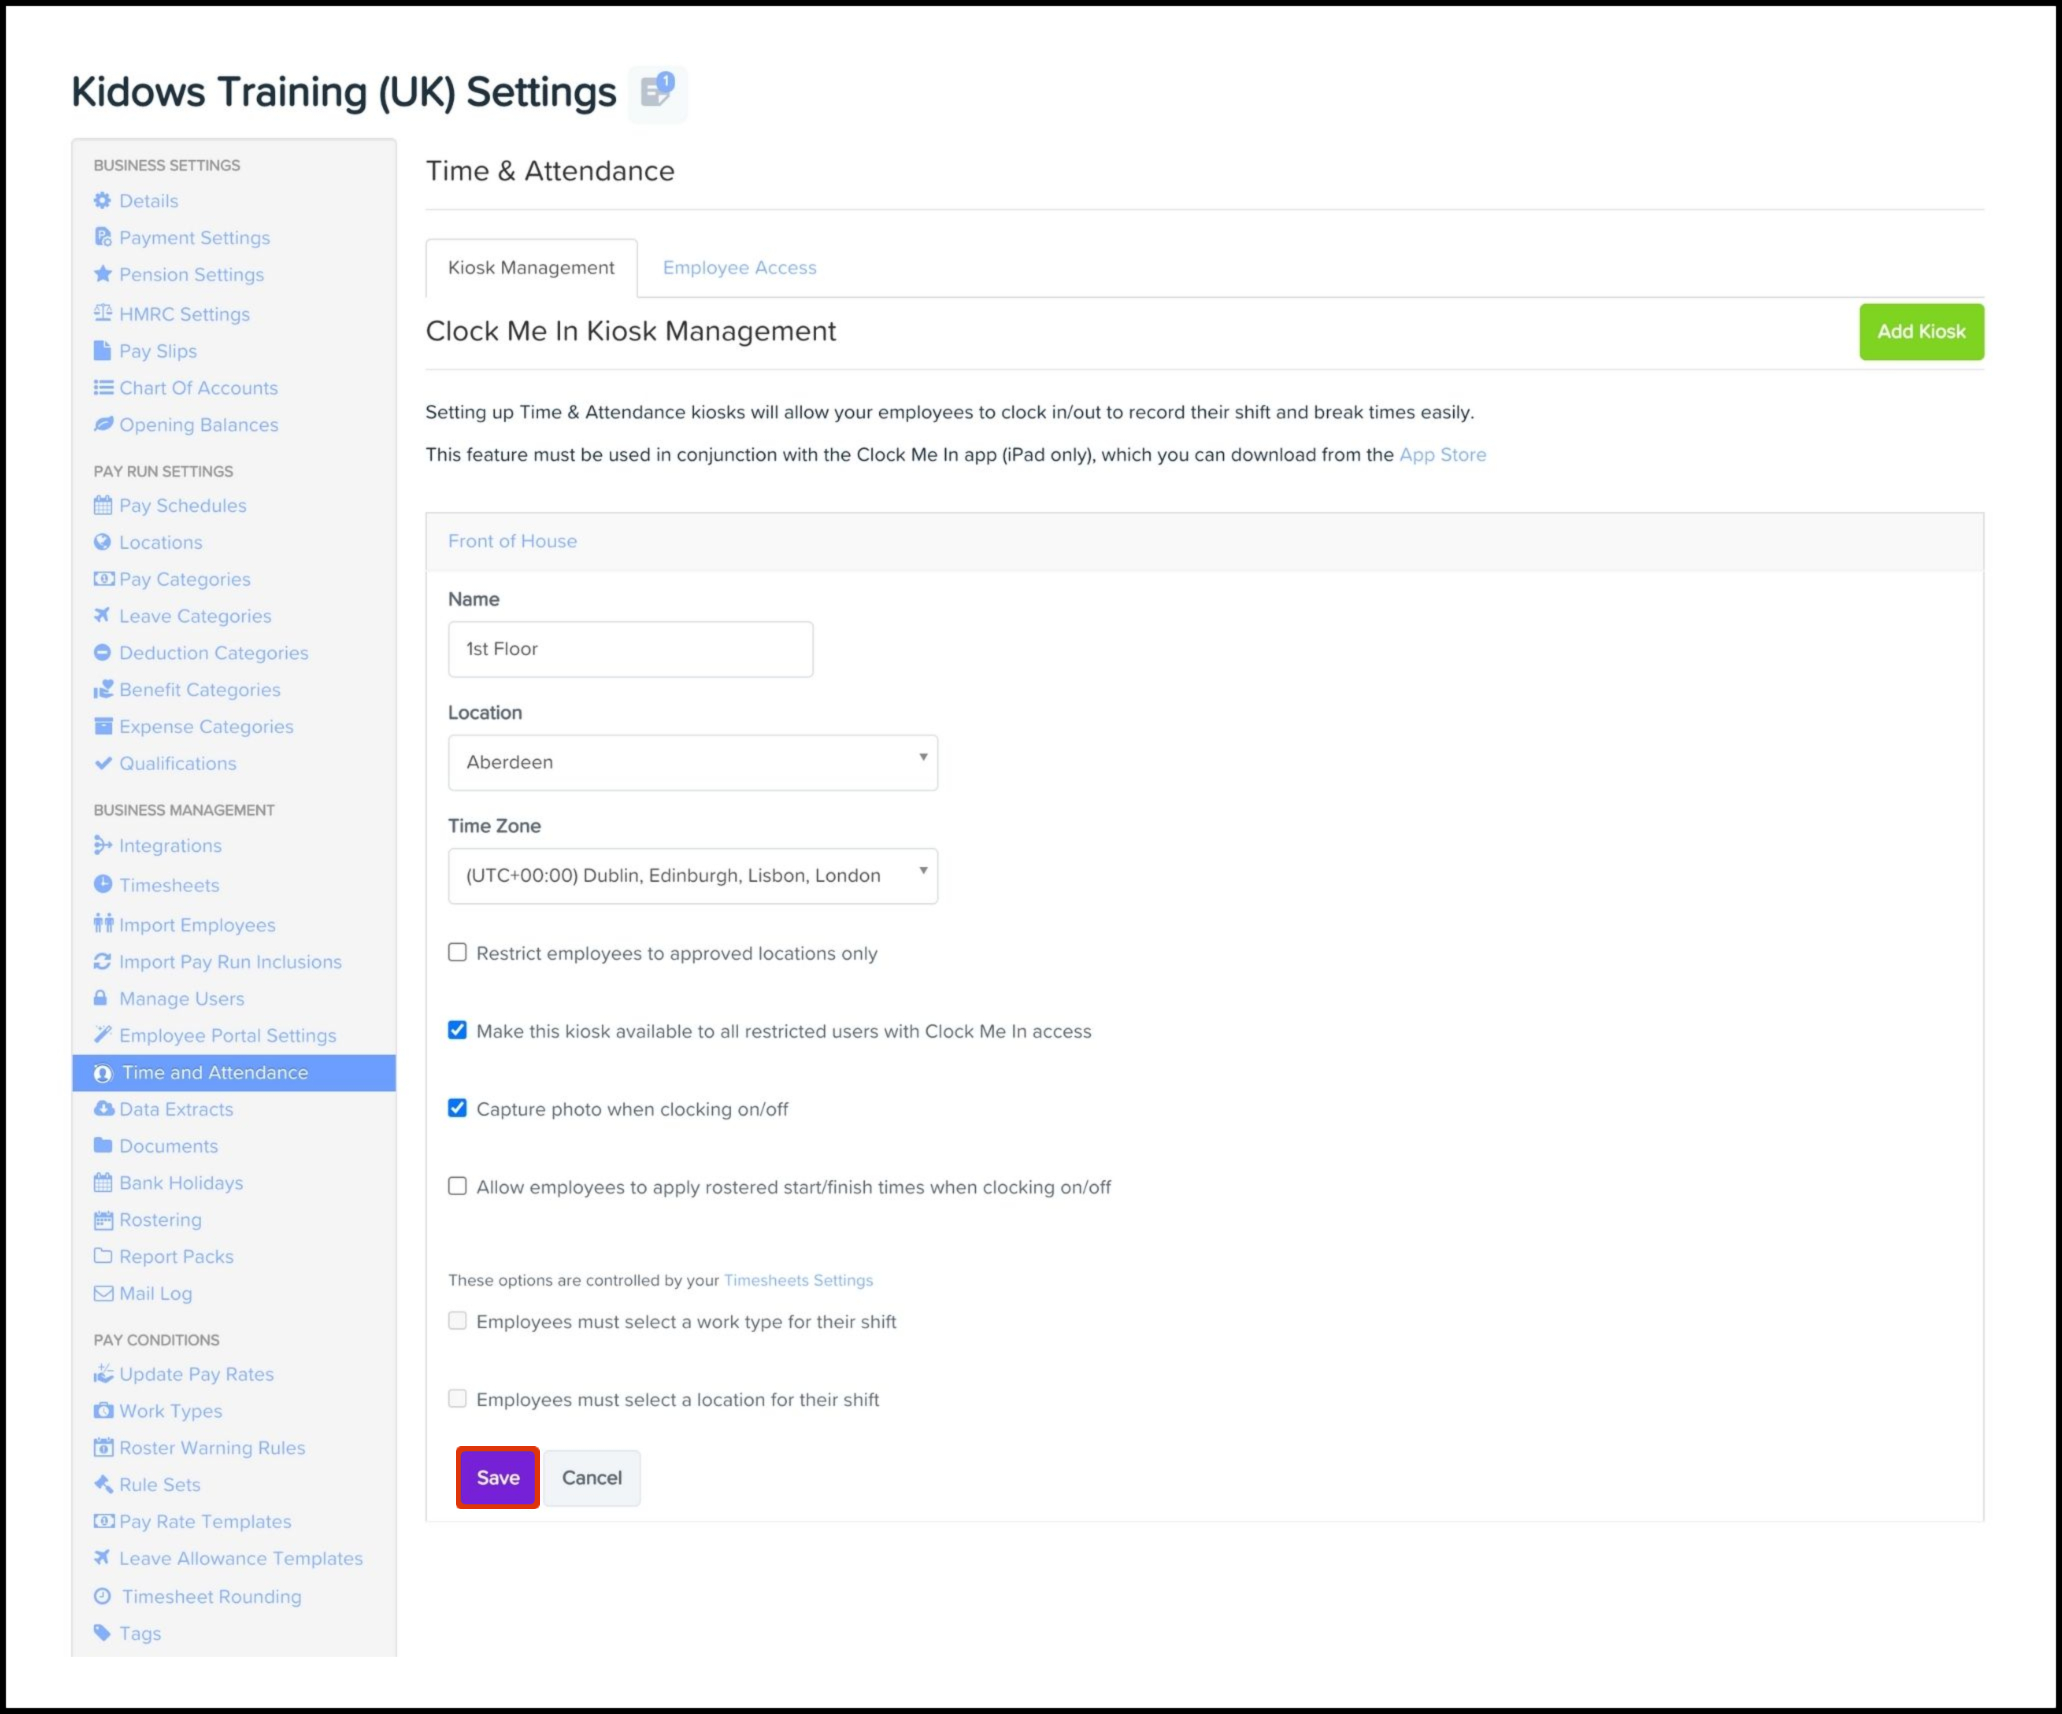Click the Pay Schedules calendar icon
The image size is (2062, 1714).
tap(102, 505)
